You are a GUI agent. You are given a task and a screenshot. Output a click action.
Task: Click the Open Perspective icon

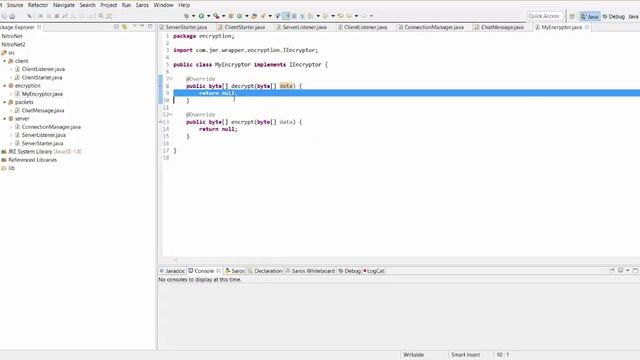572,16
